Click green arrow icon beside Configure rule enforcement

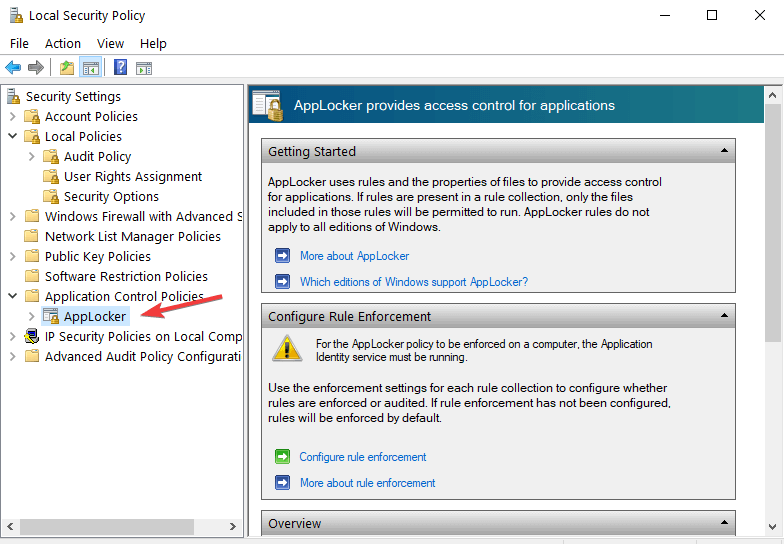tap(282, 456)
